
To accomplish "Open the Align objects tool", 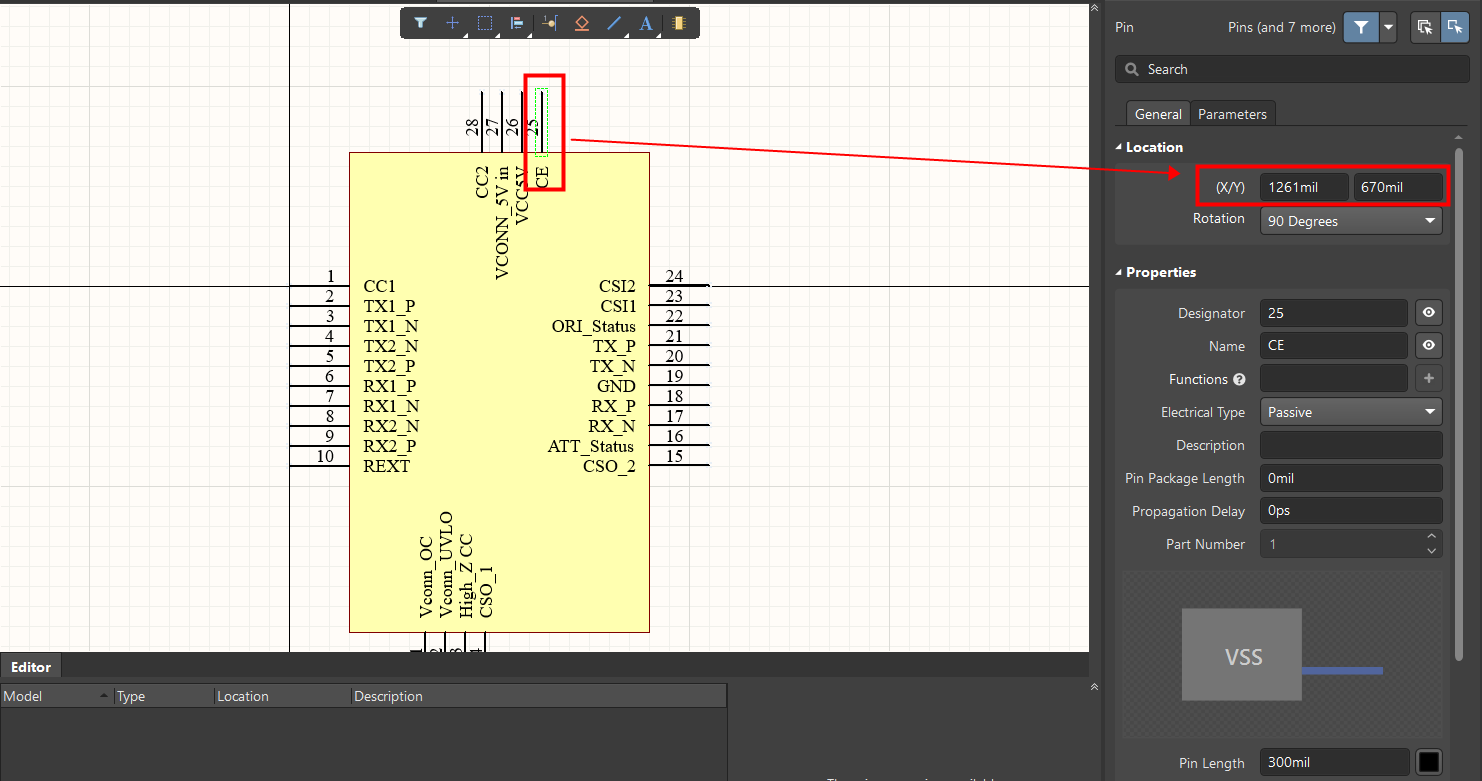I will (517, 23).
